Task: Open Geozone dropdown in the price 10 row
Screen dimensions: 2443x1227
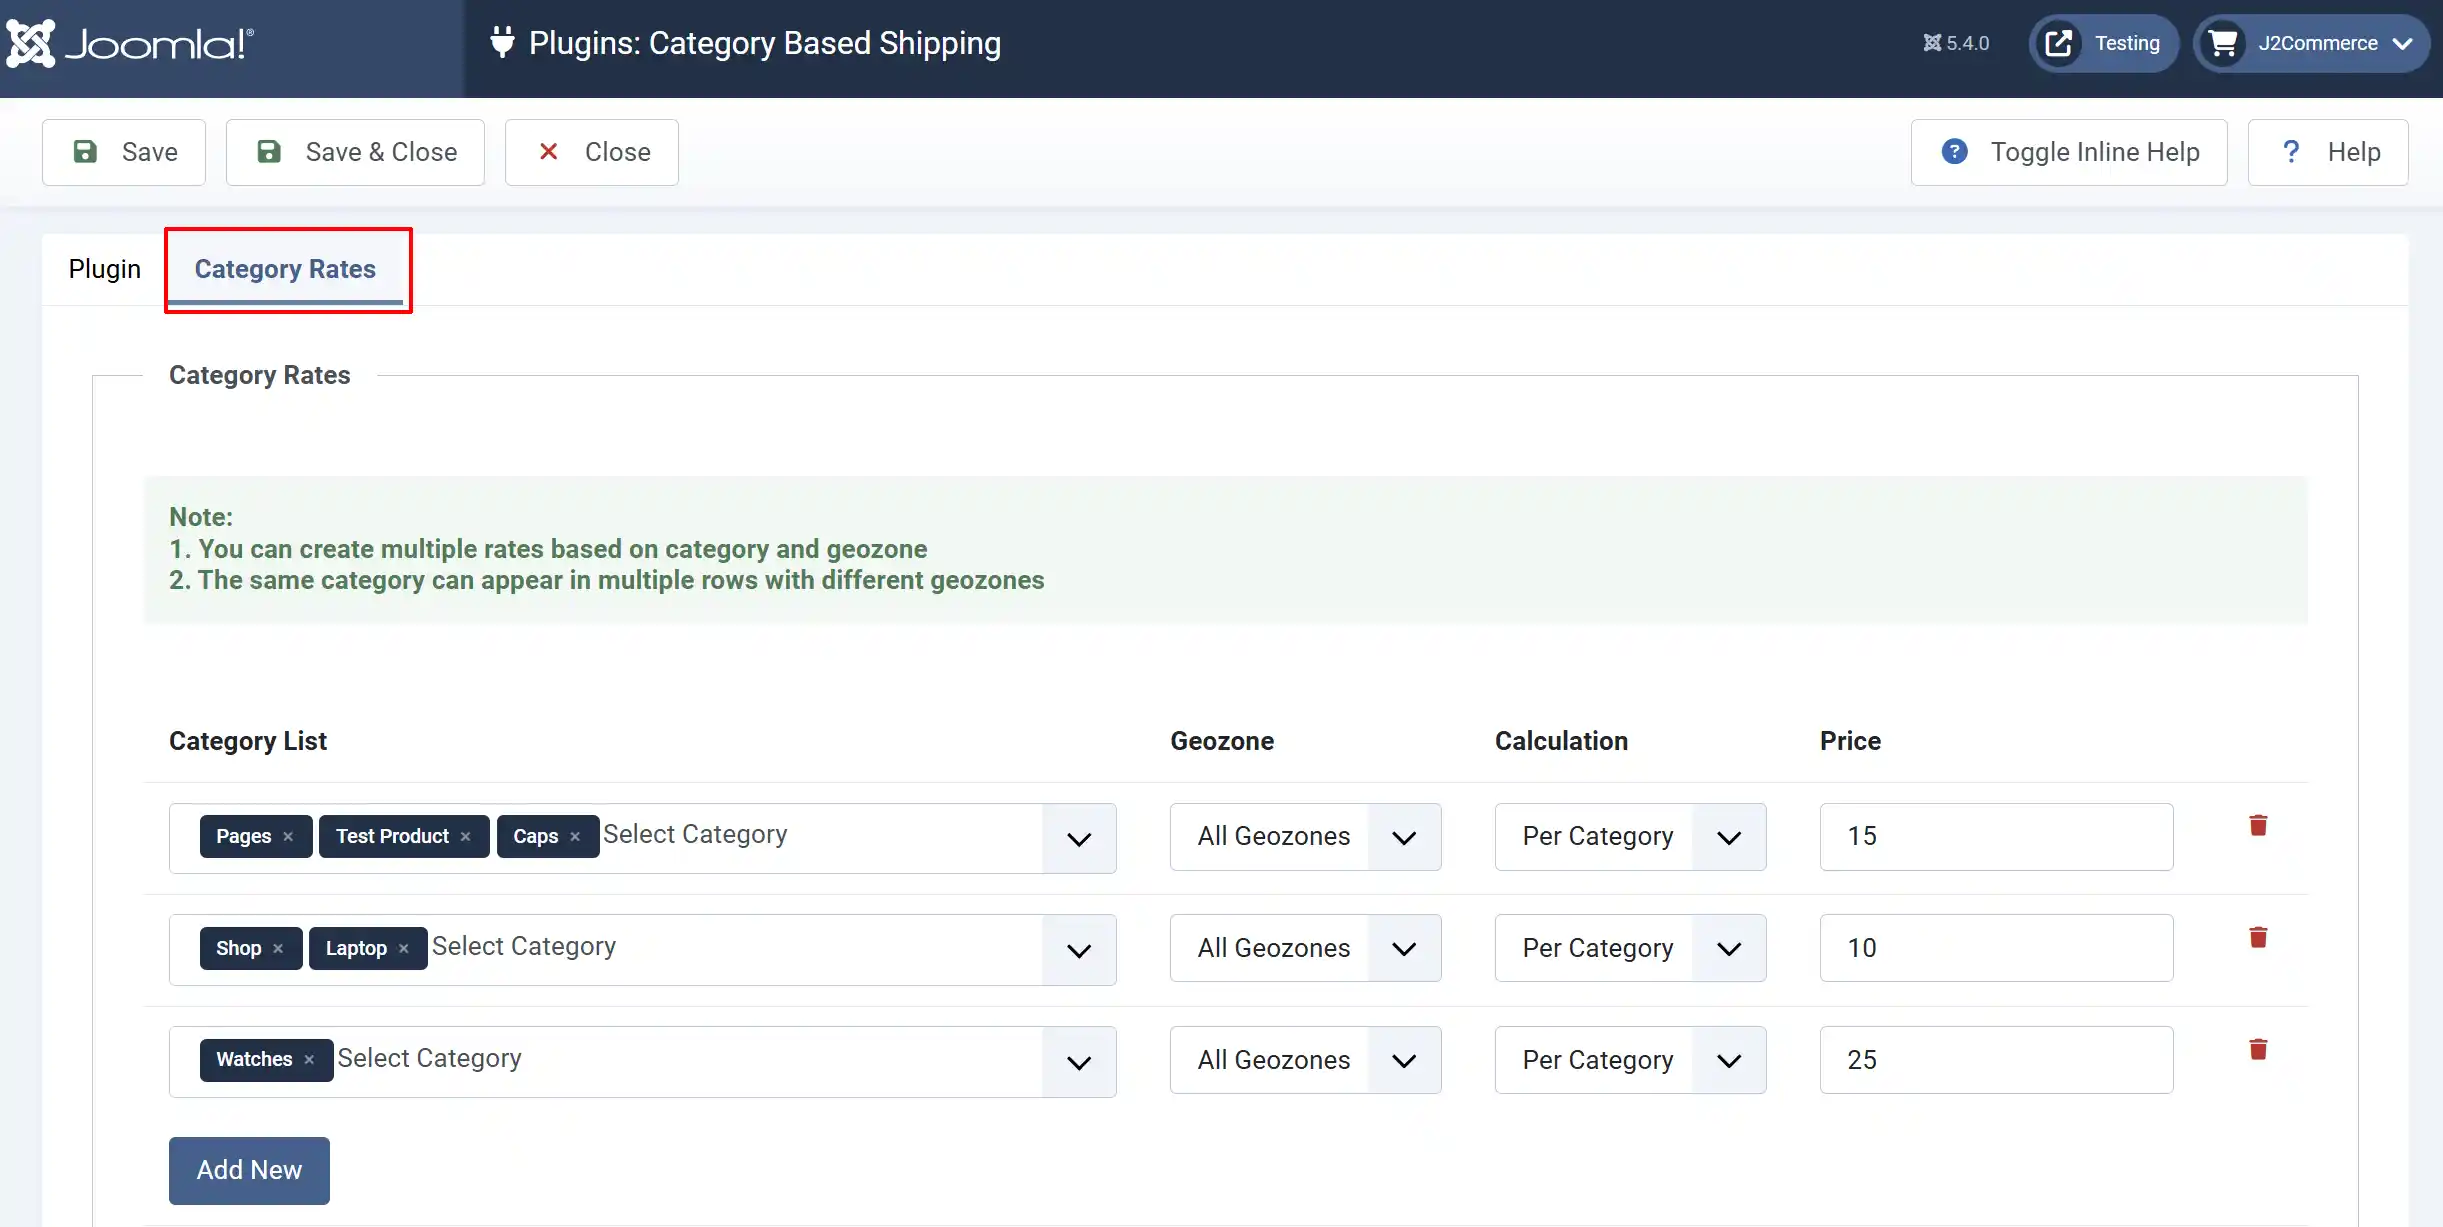Action: (x=1305, y=948)
